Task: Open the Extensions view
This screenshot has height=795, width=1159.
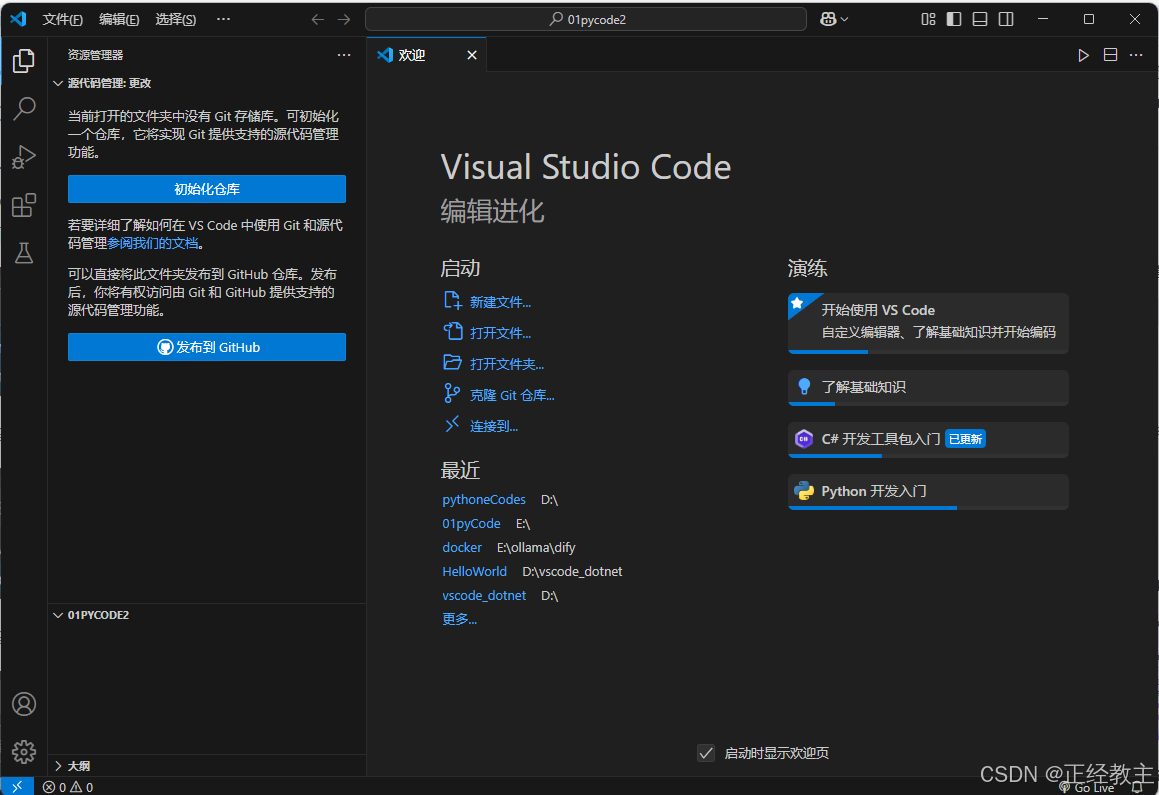Action: (24, 205)
